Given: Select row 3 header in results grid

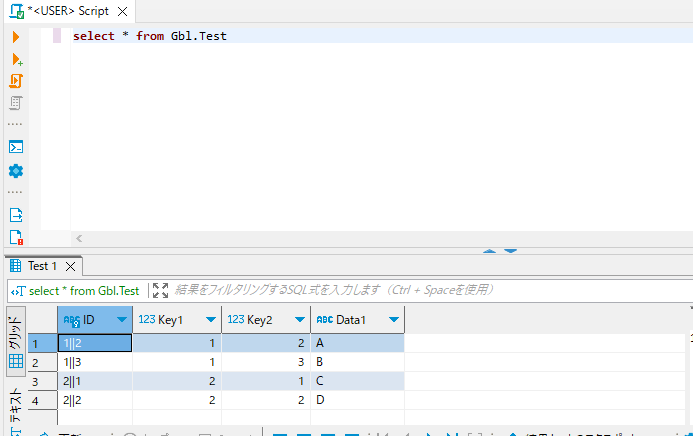Looking at the screenshot, I should [36, 382].
